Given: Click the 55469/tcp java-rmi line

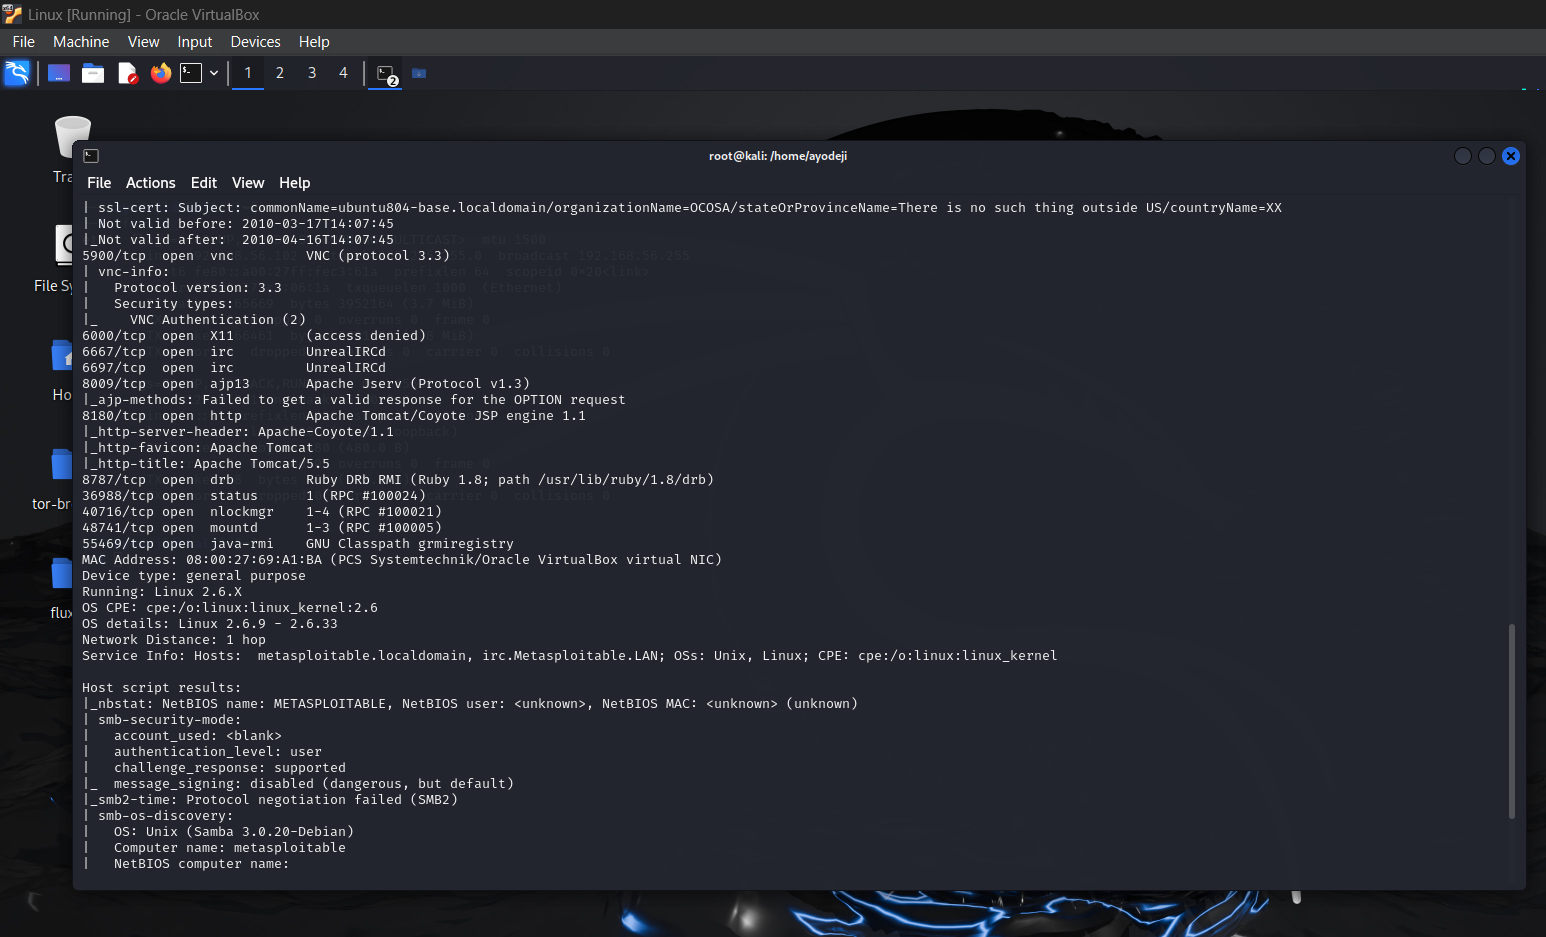Looking at the screenshot, I should click(x=298, y=544).
